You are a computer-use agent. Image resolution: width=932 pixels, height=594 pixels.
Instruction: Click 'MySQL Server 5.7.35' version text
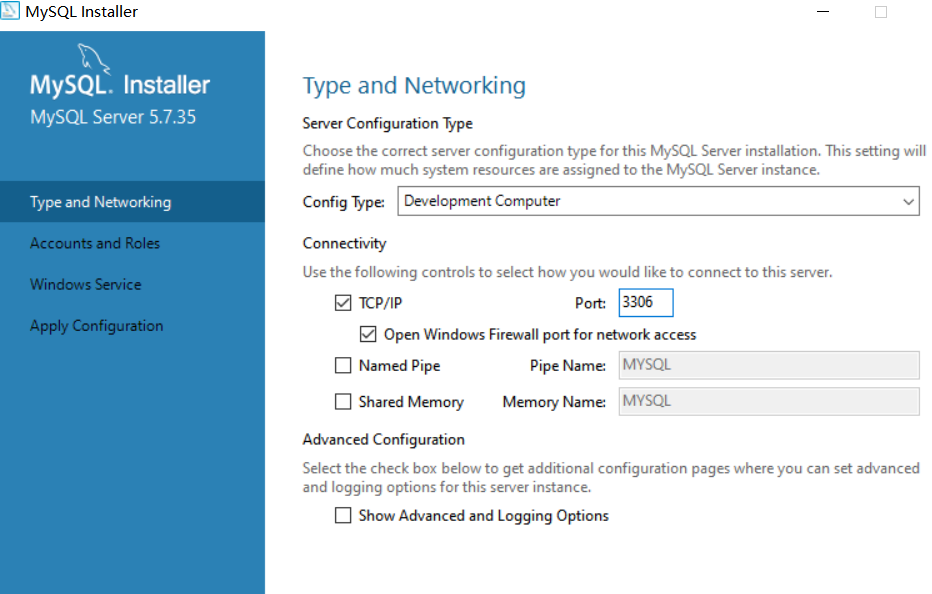tap(113, 117)
